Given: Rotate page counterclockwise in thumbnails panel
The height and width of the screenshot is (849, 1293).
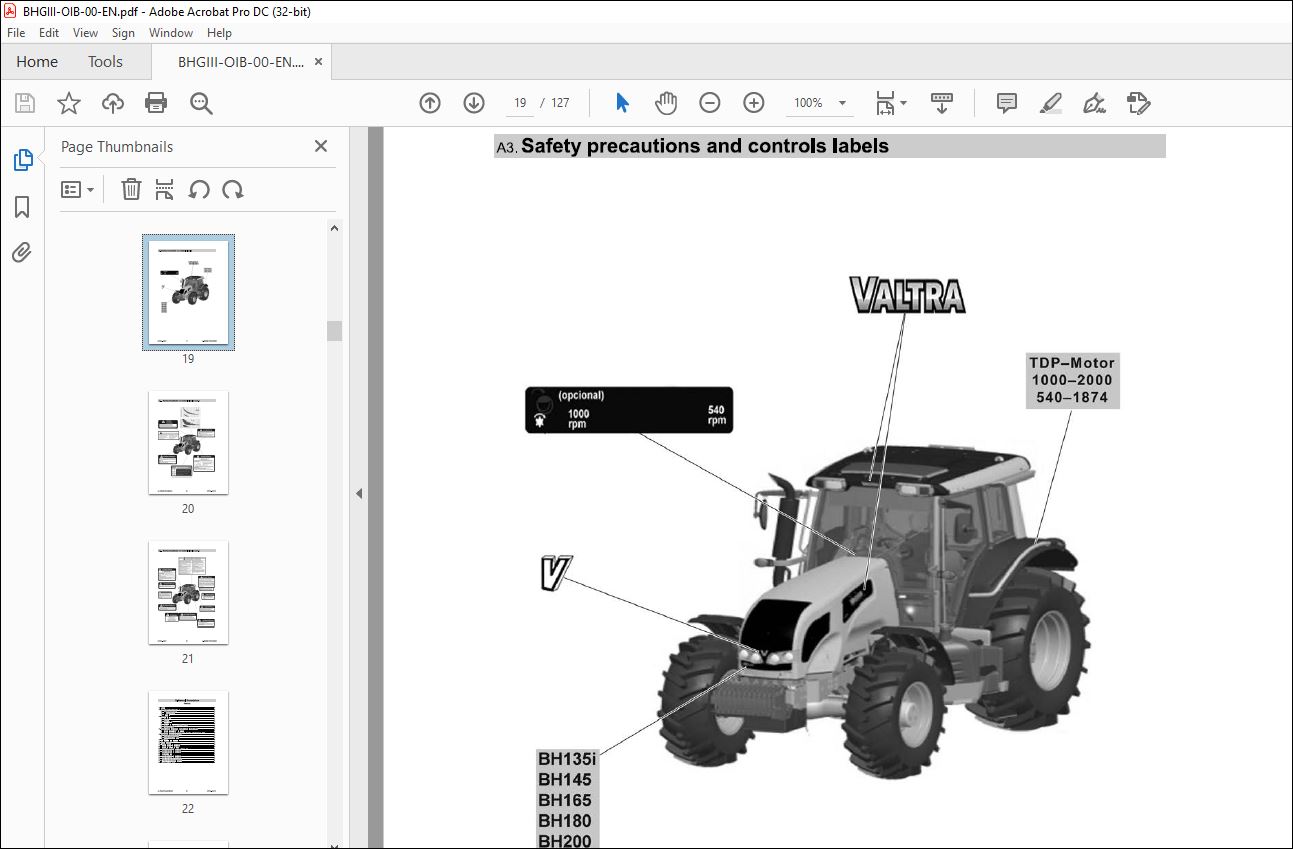Looking at the screenshot, I should click(x=199, y=189).
